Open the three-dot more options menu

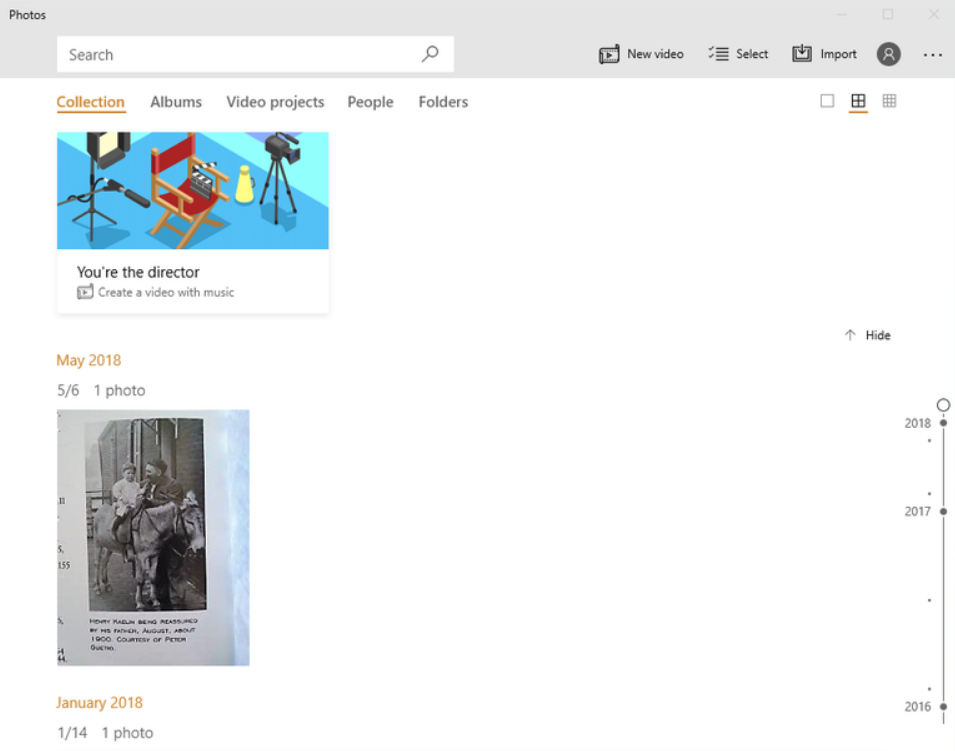932,55
